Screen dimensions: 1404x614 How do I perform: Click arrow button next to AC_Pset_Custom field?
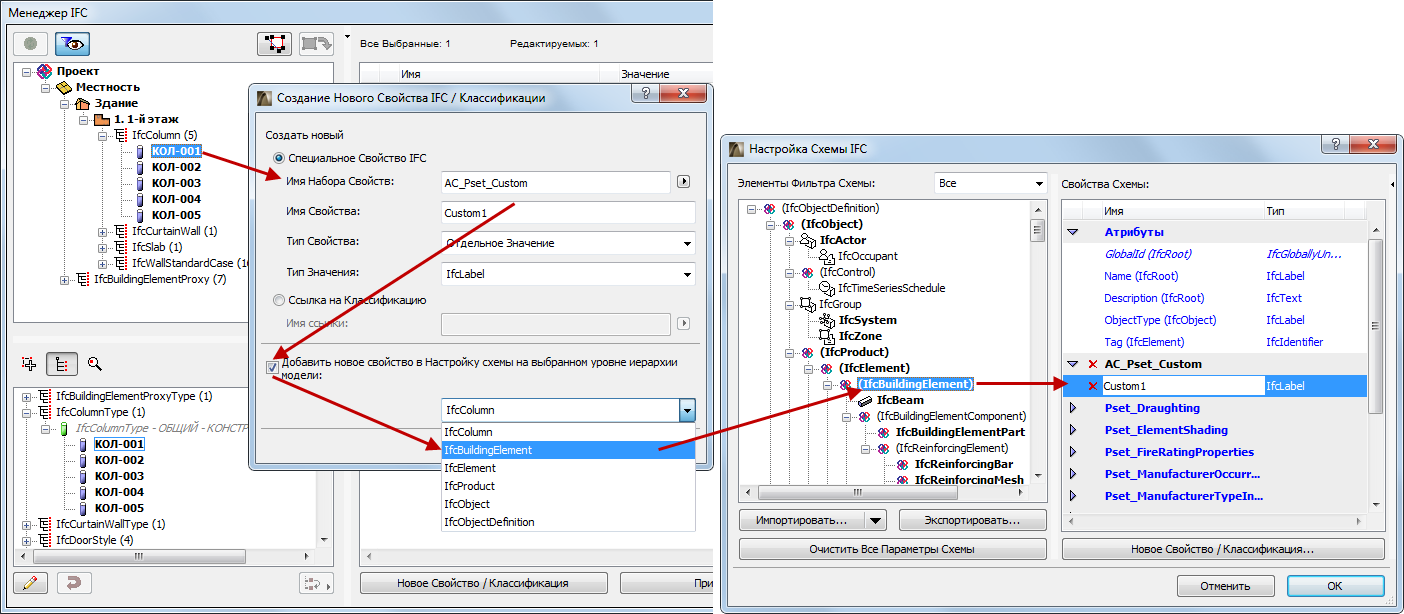[684, 182]
